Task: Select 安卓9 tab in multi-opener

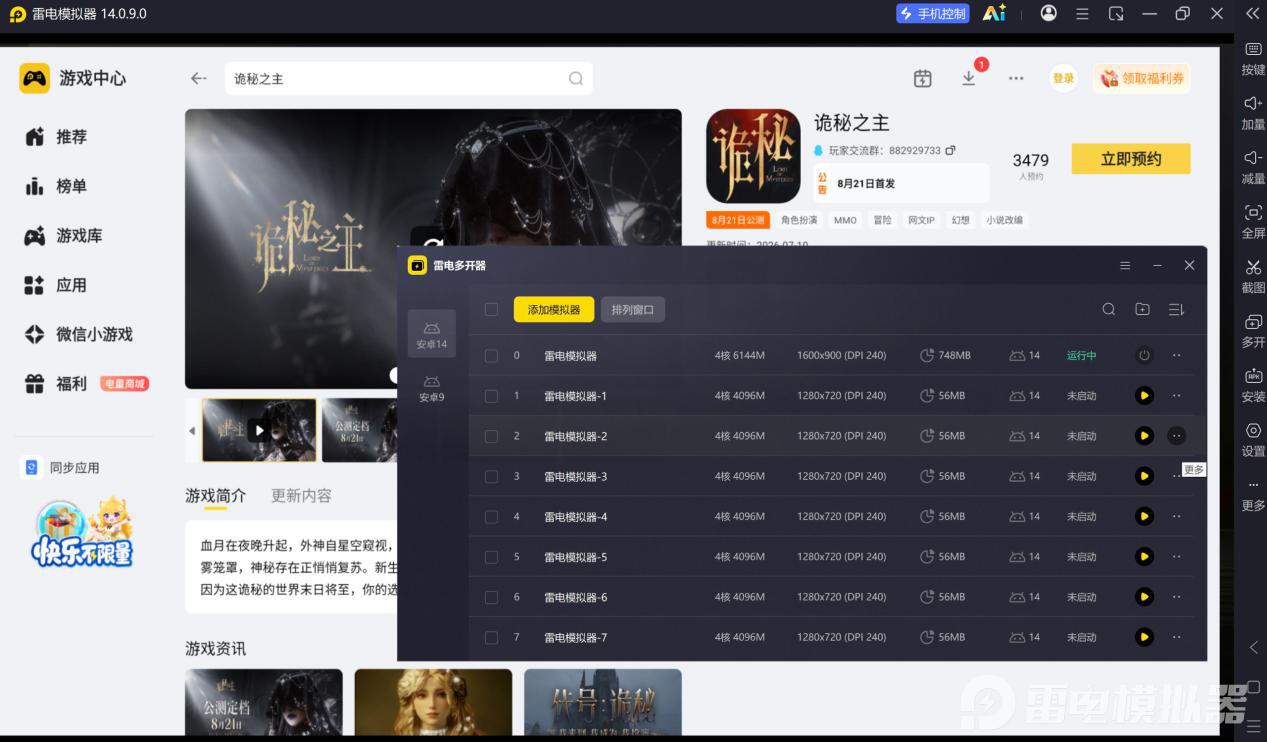Action: point(432,388)
